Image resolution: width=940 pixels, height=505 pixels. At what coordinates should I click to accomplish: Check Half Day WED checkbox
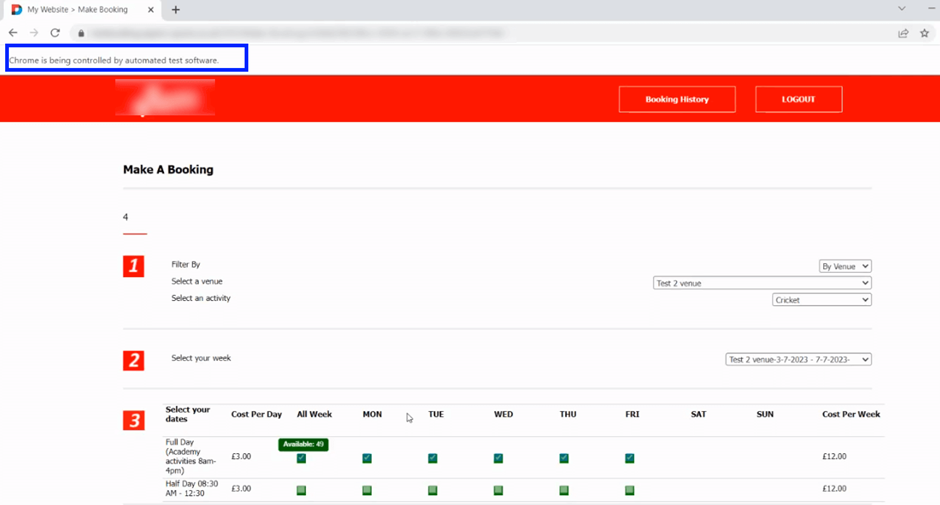pos(498,490)
